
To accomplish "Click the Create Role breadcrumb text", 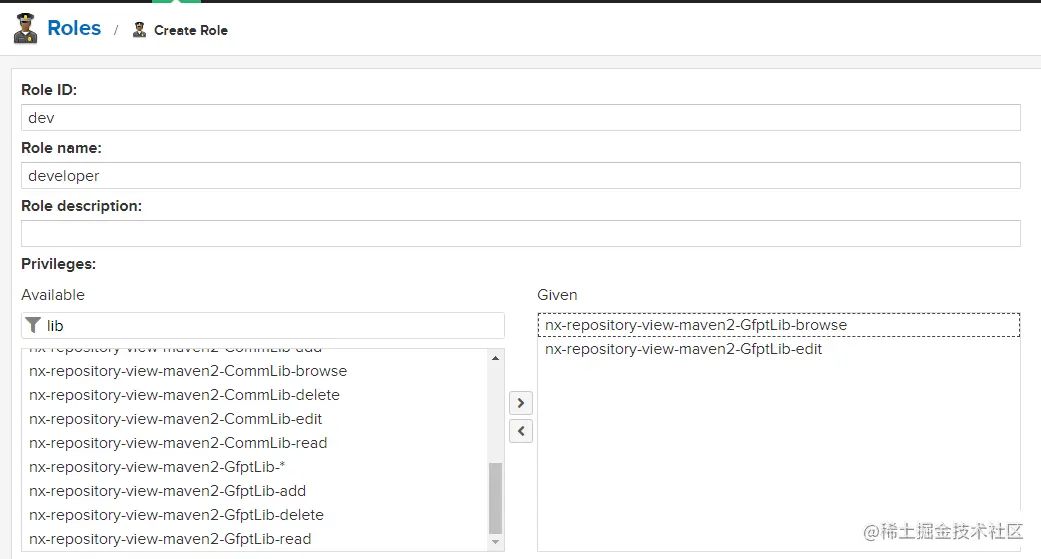I will click(x=191, y=31).
